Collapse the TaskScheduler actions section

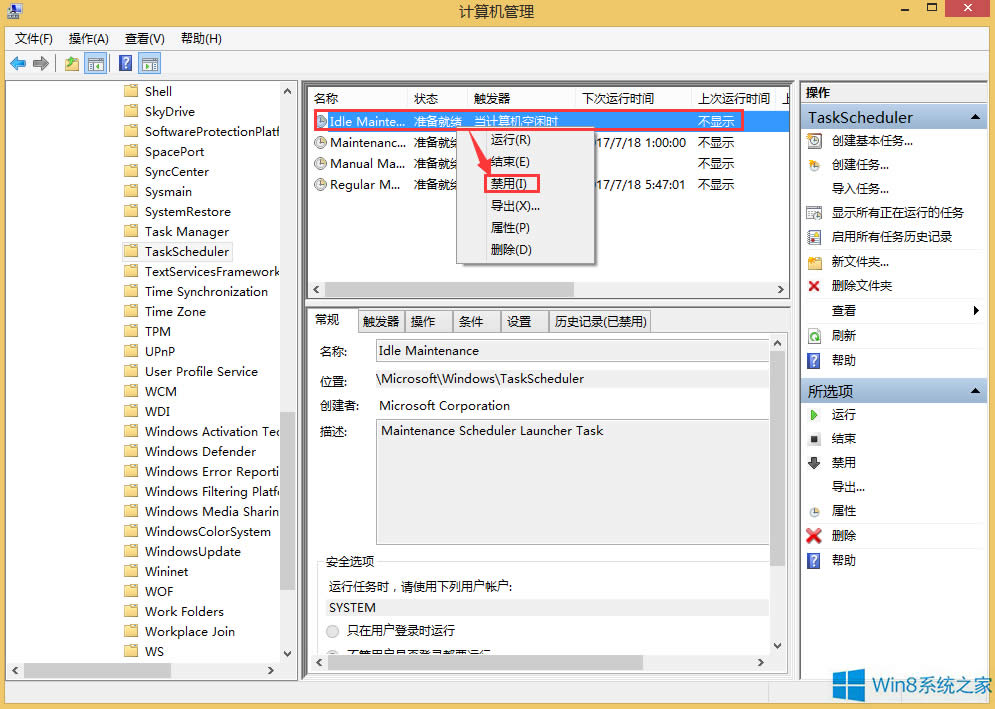point(977,117)
